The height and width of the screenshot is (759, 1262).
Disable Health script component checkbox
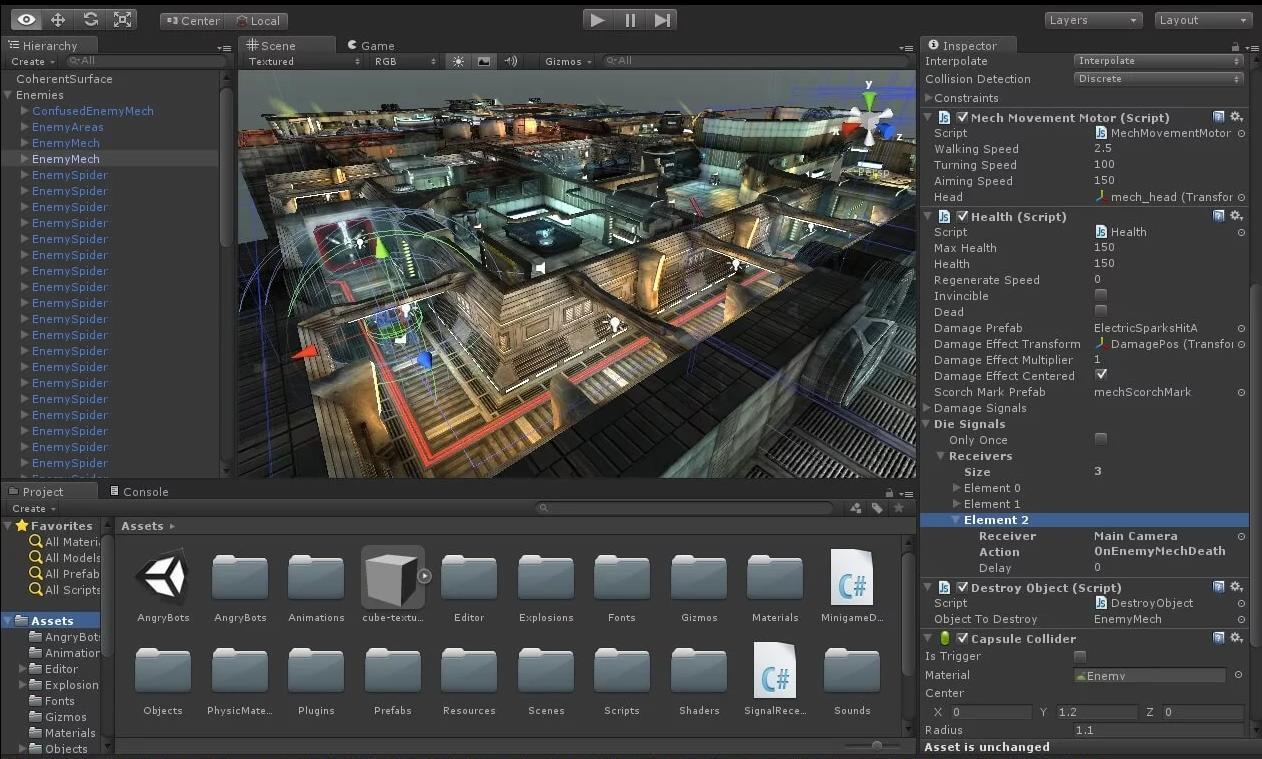coord(963,216)
